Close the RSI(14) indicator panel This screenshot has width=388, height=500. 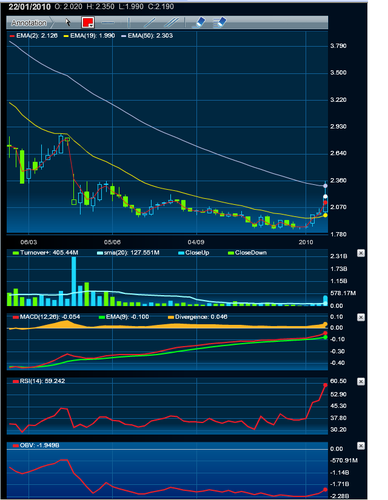(x=361, y=382)
